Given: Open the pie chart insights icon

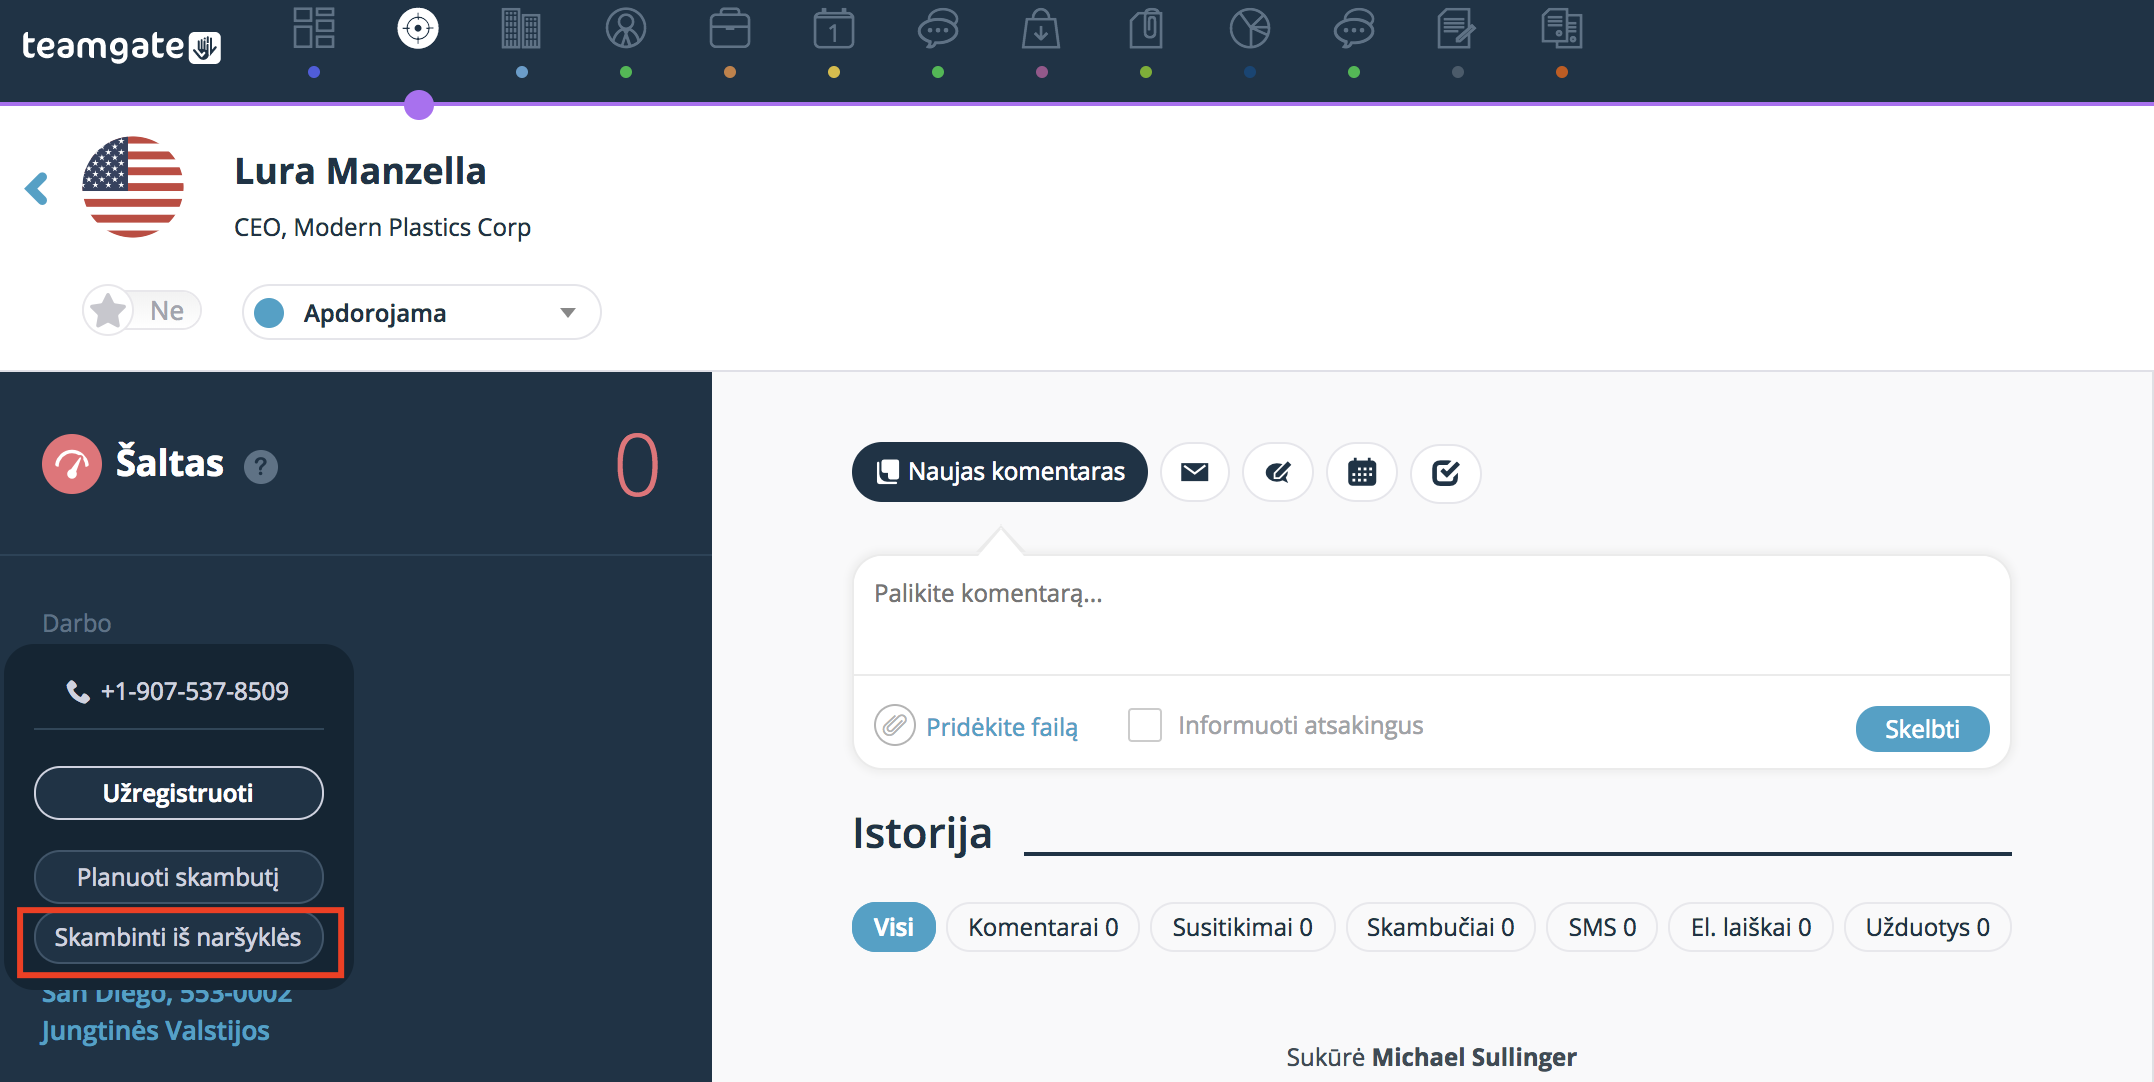Looking at the screenshot, I should tap(1250, 28).
